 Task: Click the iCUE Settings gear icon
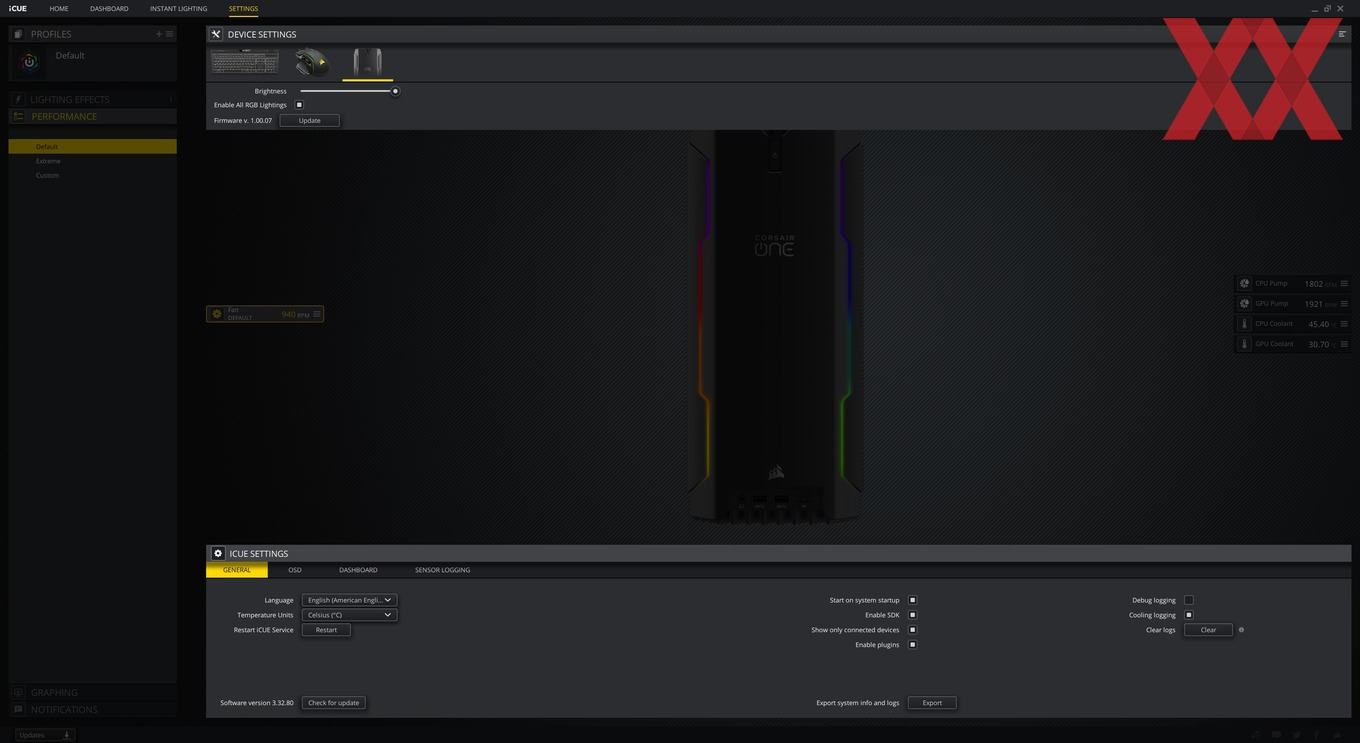point(218,553)
